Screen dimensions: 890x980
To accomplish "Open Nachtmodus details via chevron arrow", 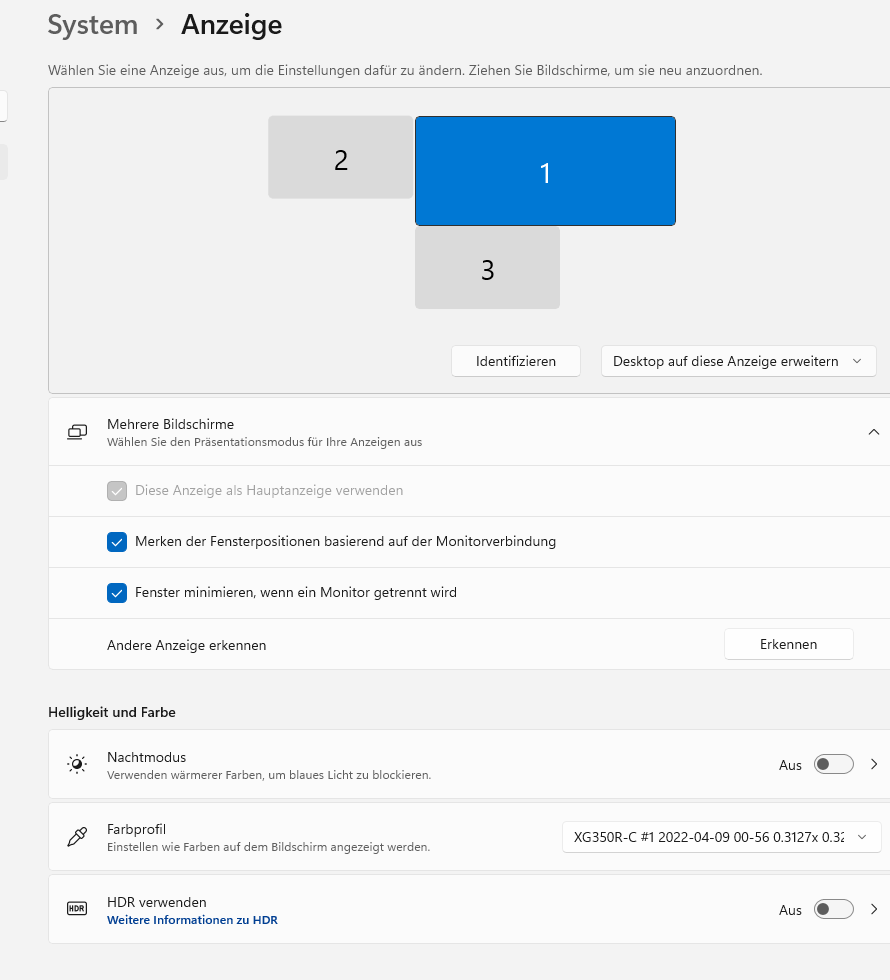I will (x=874, y=764).
